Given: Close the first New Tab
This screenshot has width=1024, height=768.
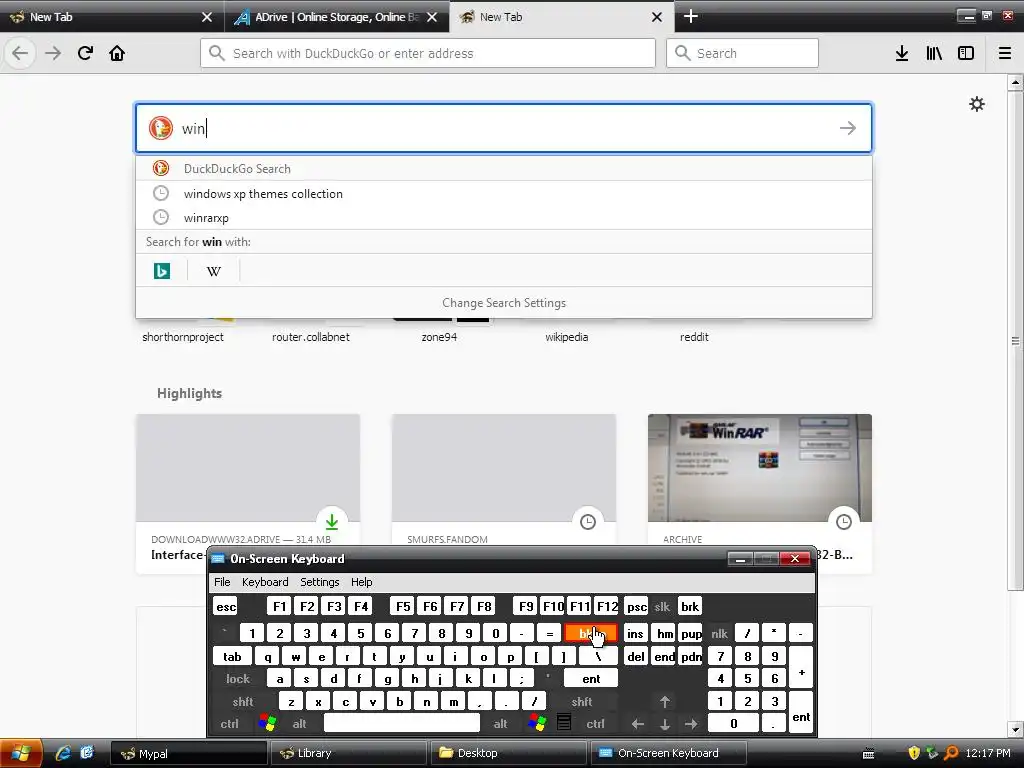Looking at the screenshot, I should (206, 17).
